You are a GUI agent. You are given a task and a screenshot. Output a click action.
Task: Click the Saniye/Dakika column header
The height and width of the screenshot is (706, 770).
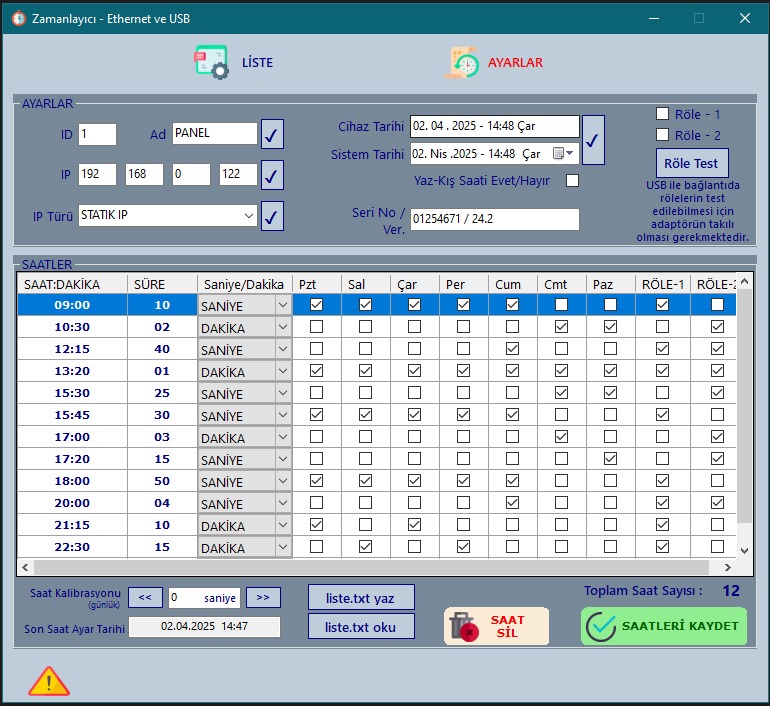[244, 284]
